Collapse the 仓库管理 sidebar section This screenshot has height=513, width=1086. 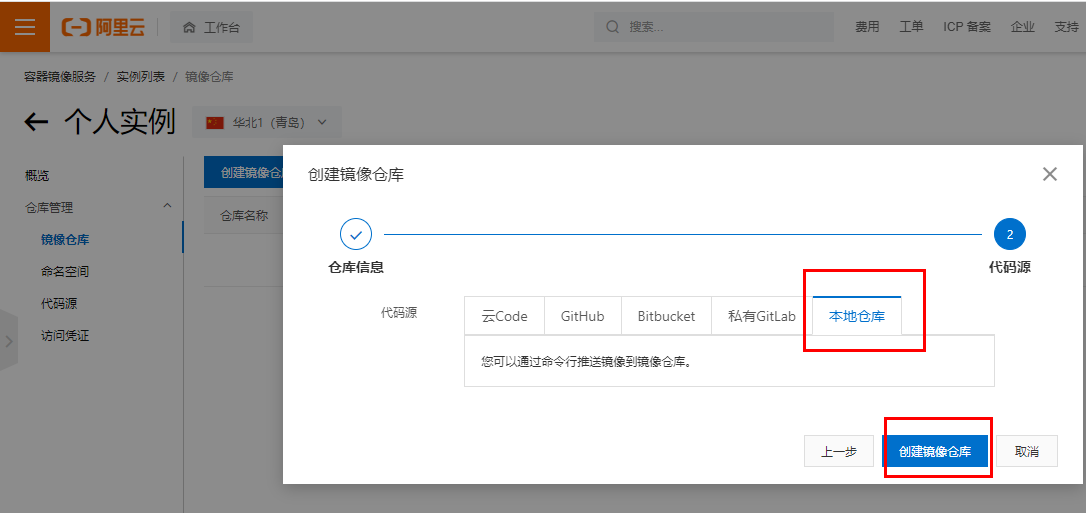tap(167, 206)
